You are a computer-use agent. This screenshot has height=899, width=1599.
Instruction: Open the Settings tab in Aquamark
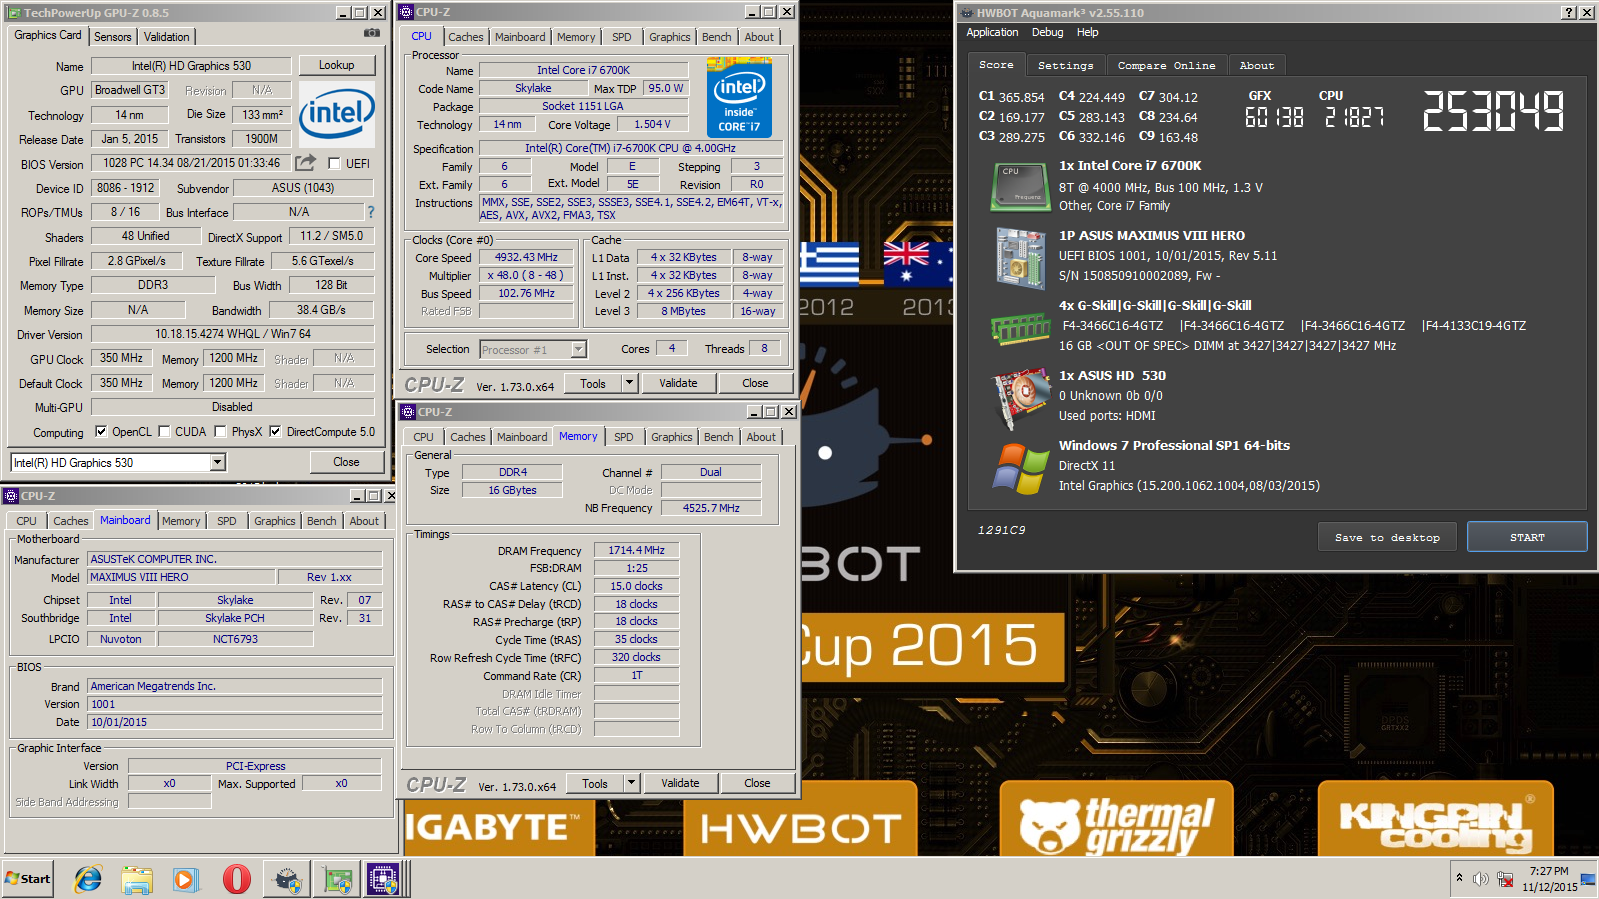(x=1066, y=65)
